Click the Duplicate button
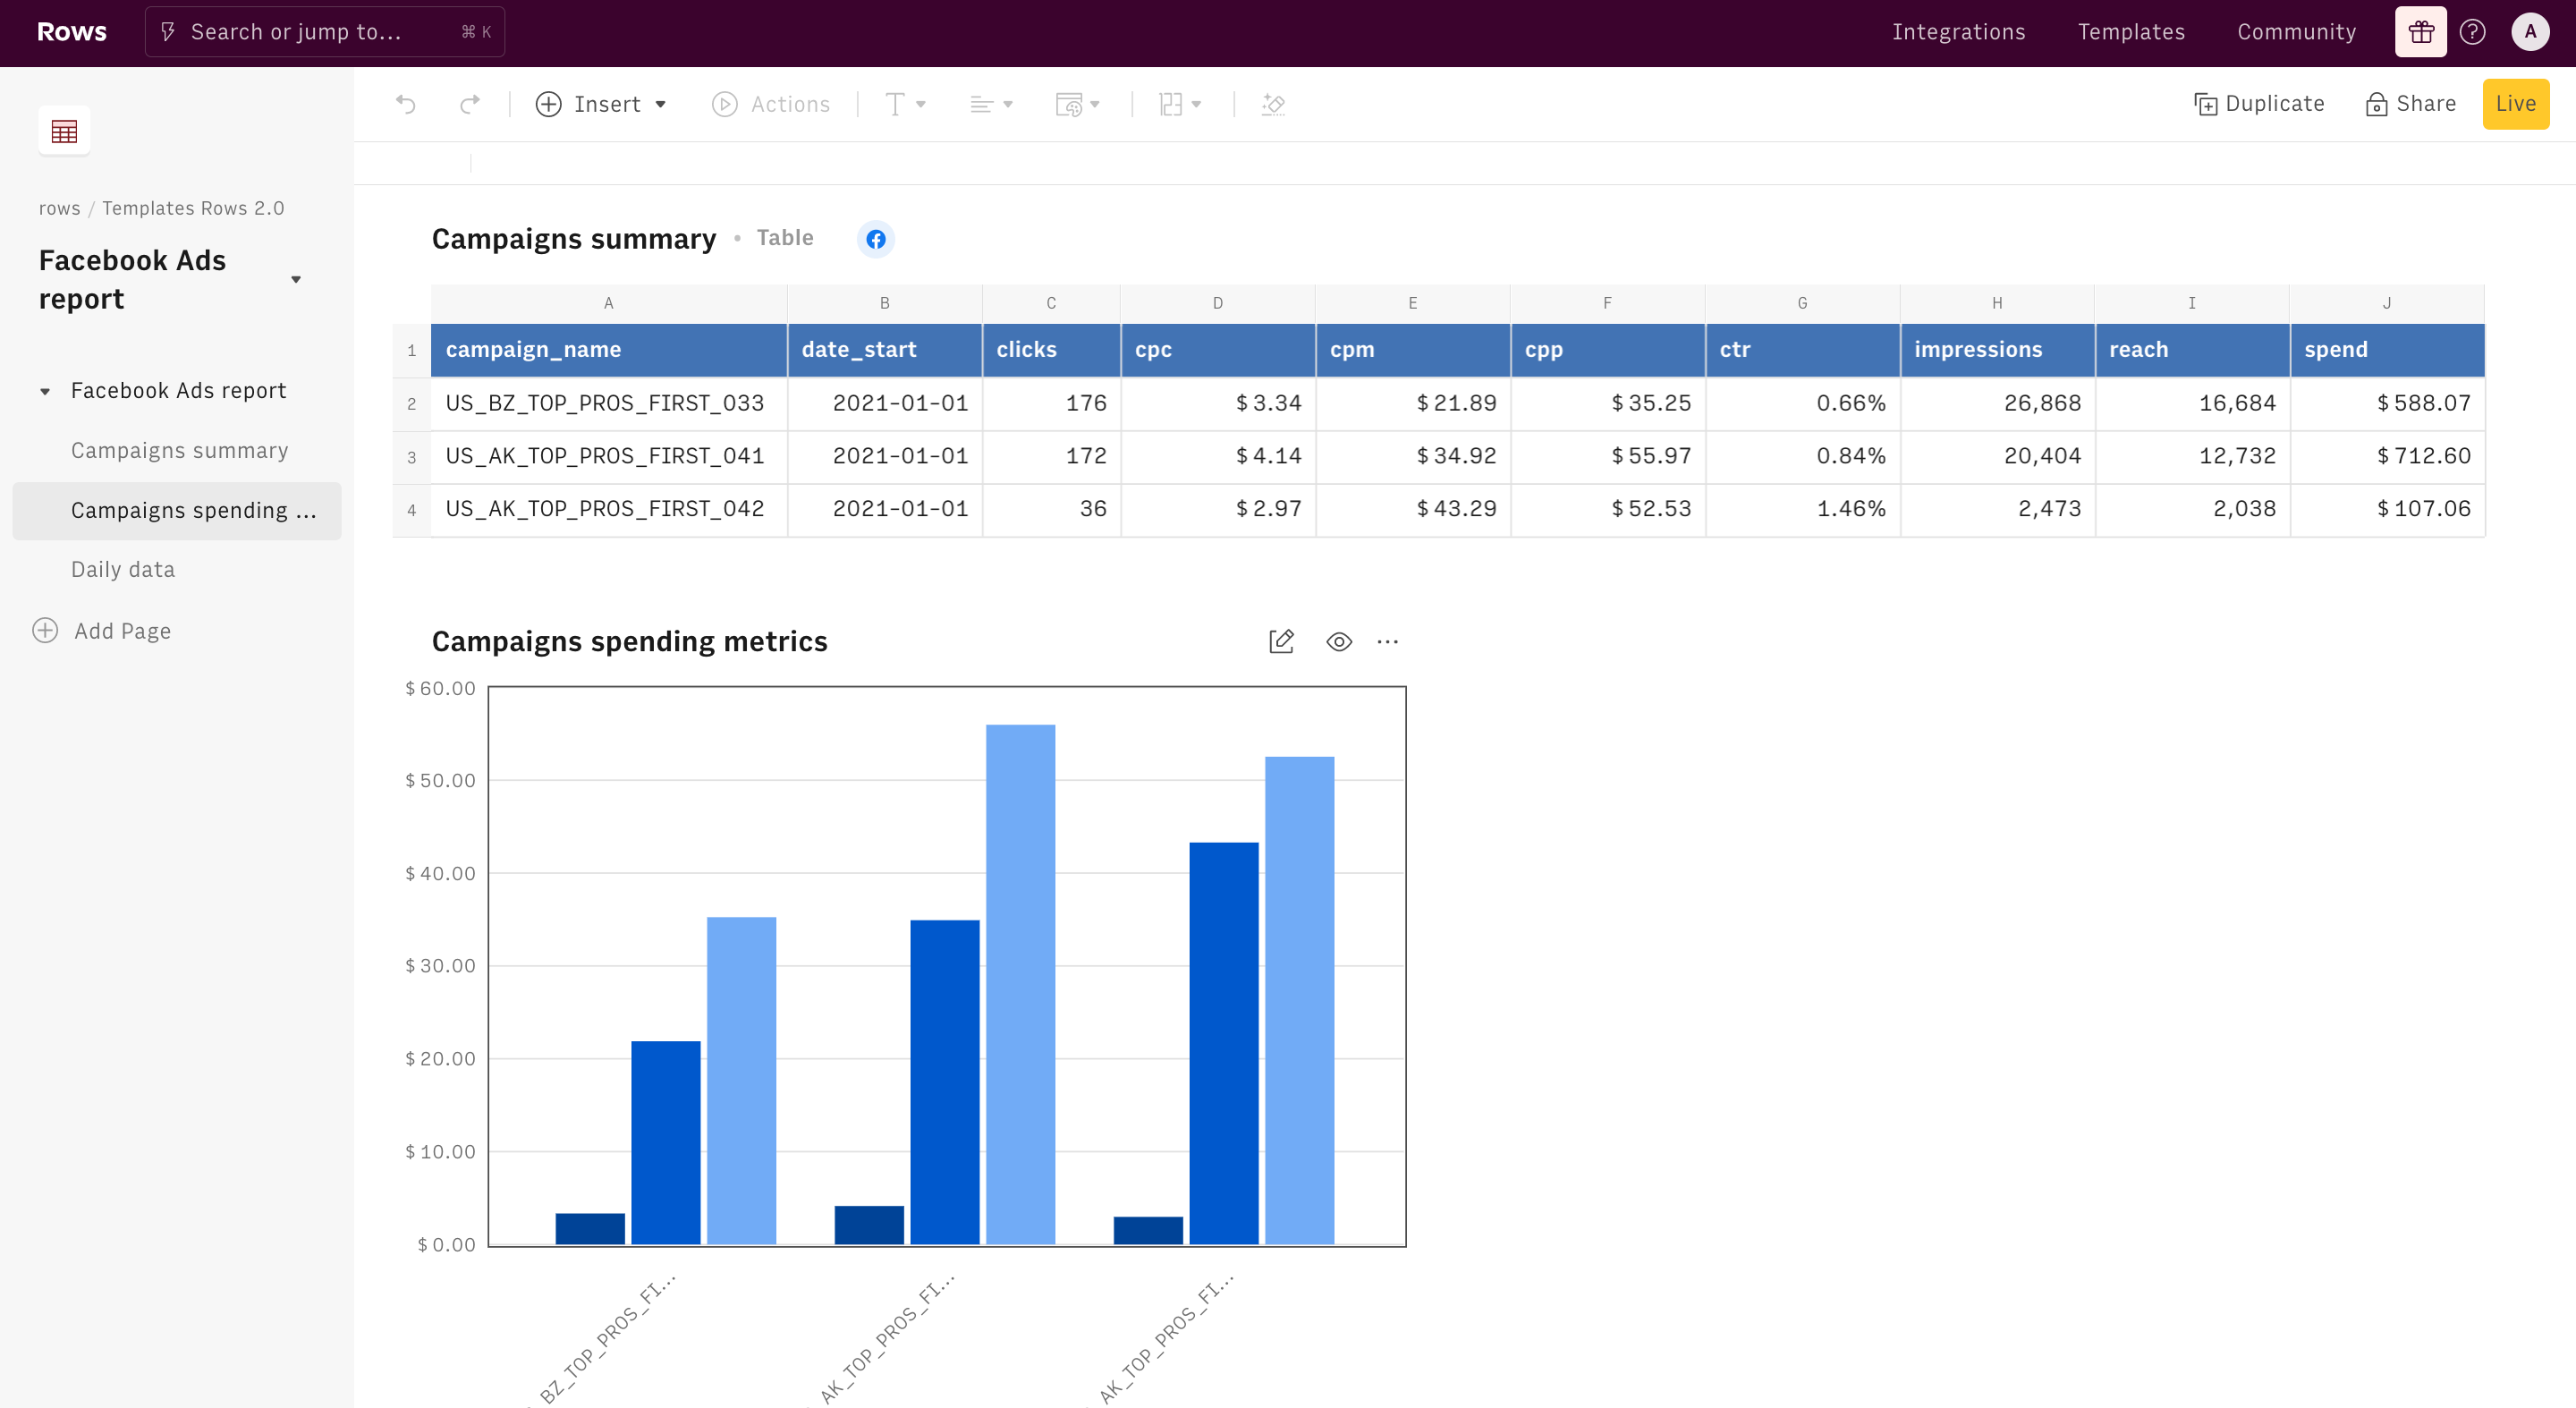Viewport: 2576px width, 1408px height. coord(2259,104)
